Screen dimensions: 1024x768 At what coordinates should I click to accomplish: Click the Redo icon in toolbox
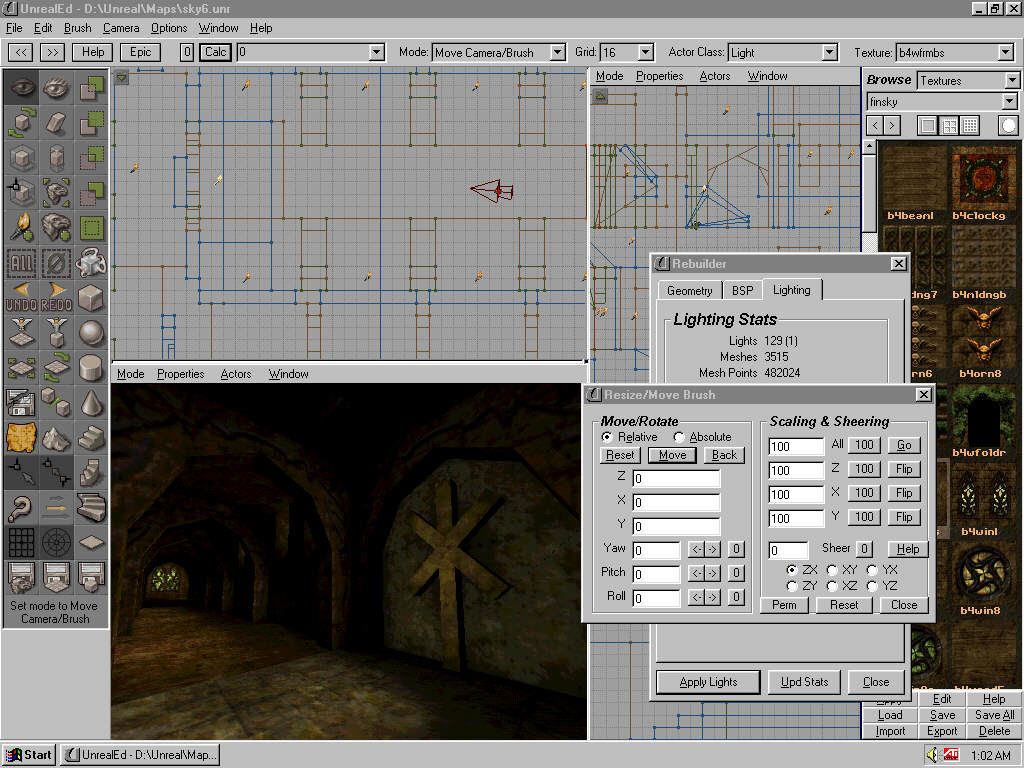(x=56, y=297)
